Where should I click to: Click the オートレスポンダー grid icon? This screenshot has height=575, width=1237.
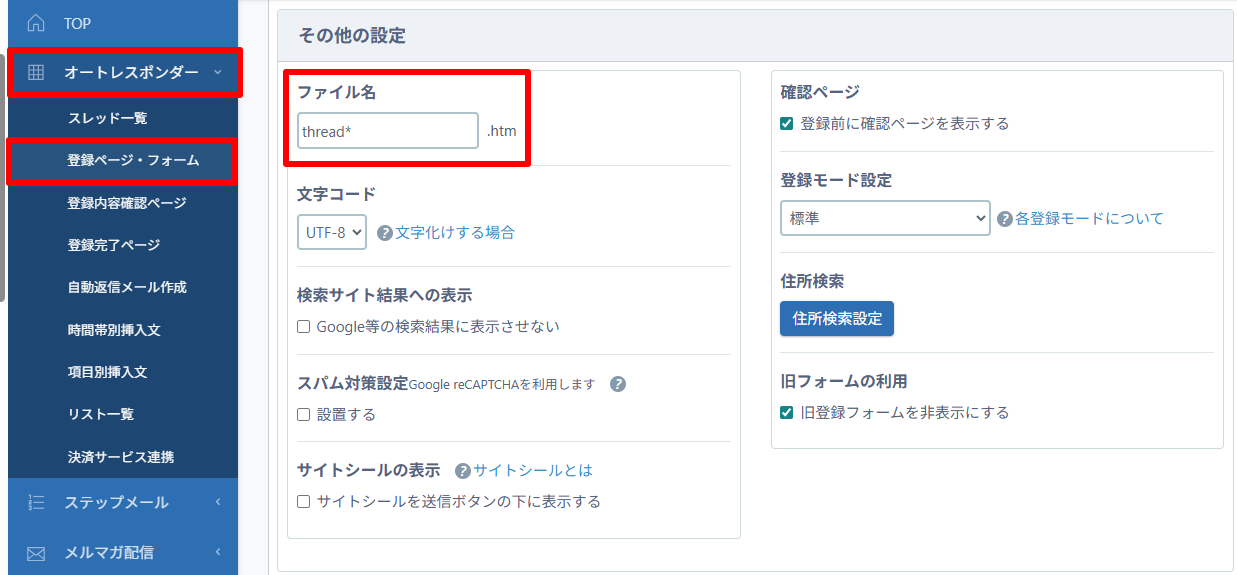tap(36, 72)
